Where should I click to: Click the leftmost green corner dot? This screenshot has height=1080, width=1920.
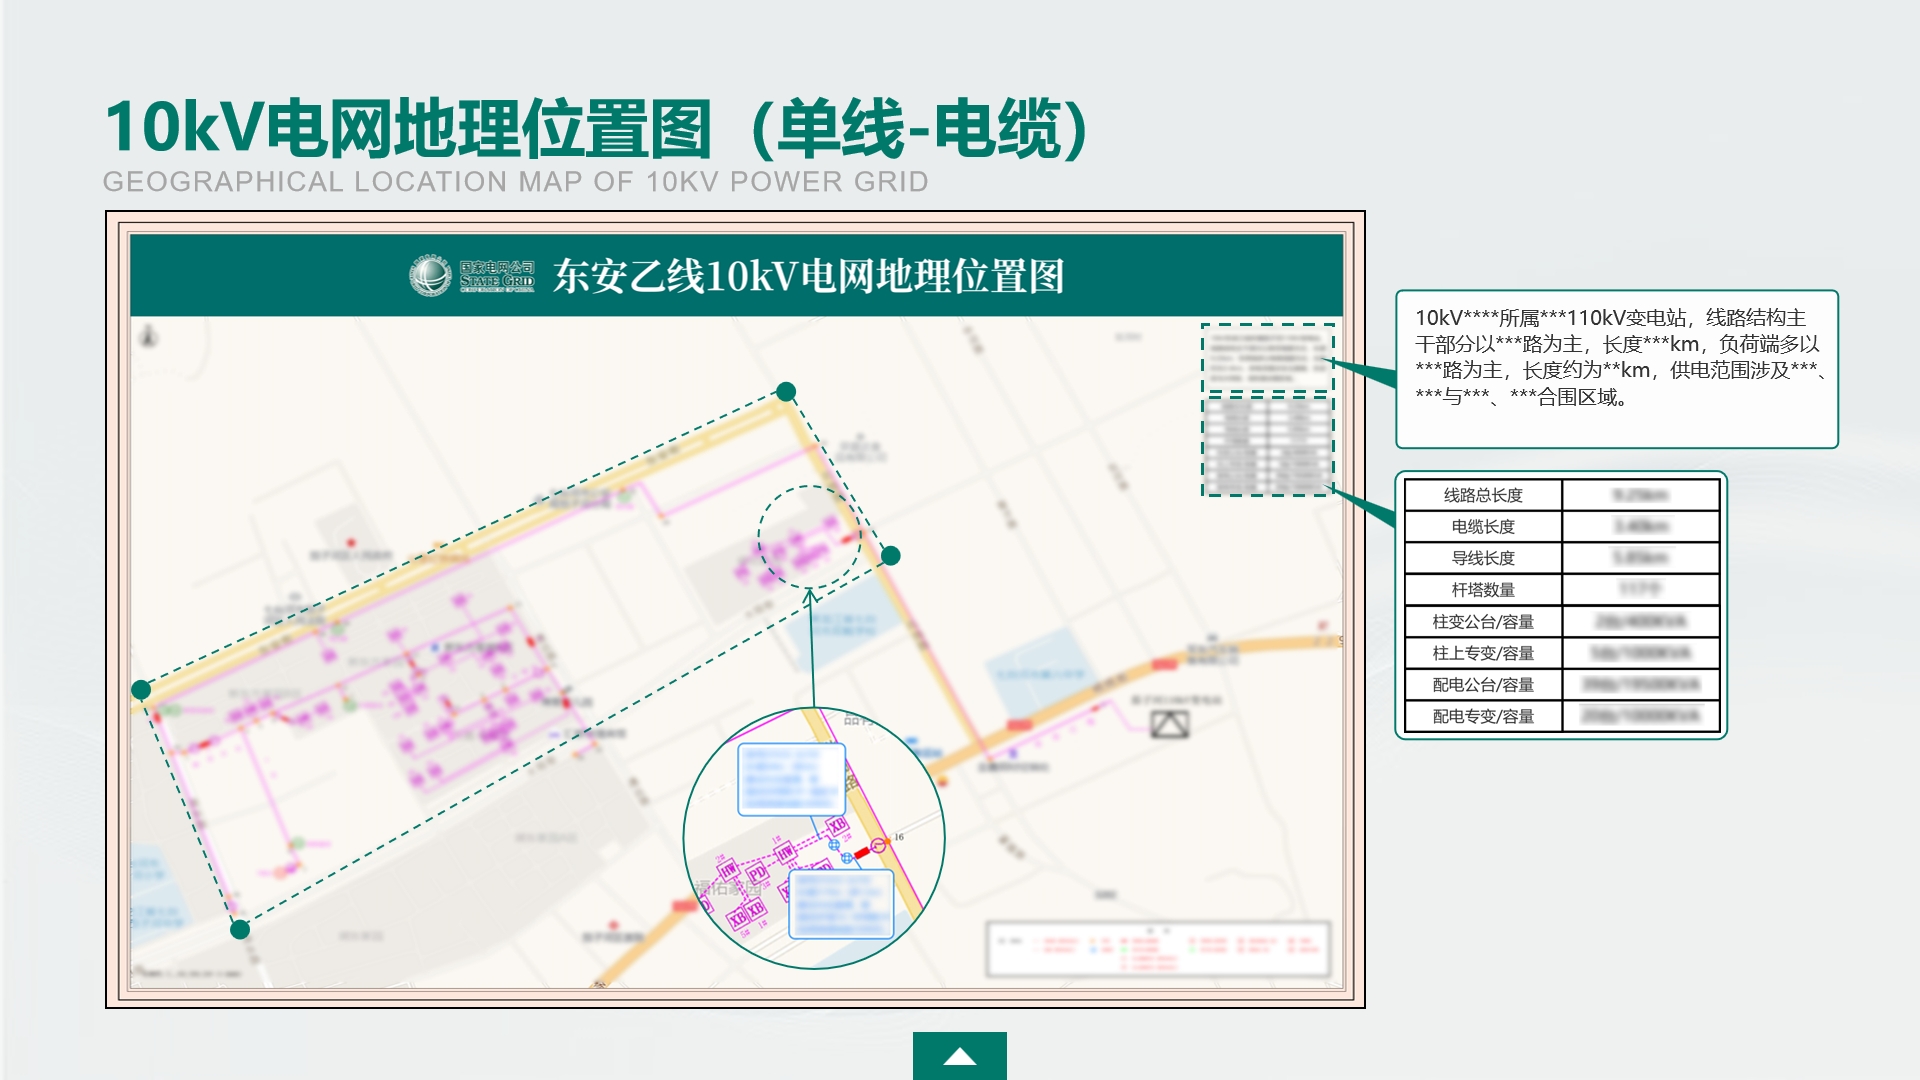click(141, 690)
